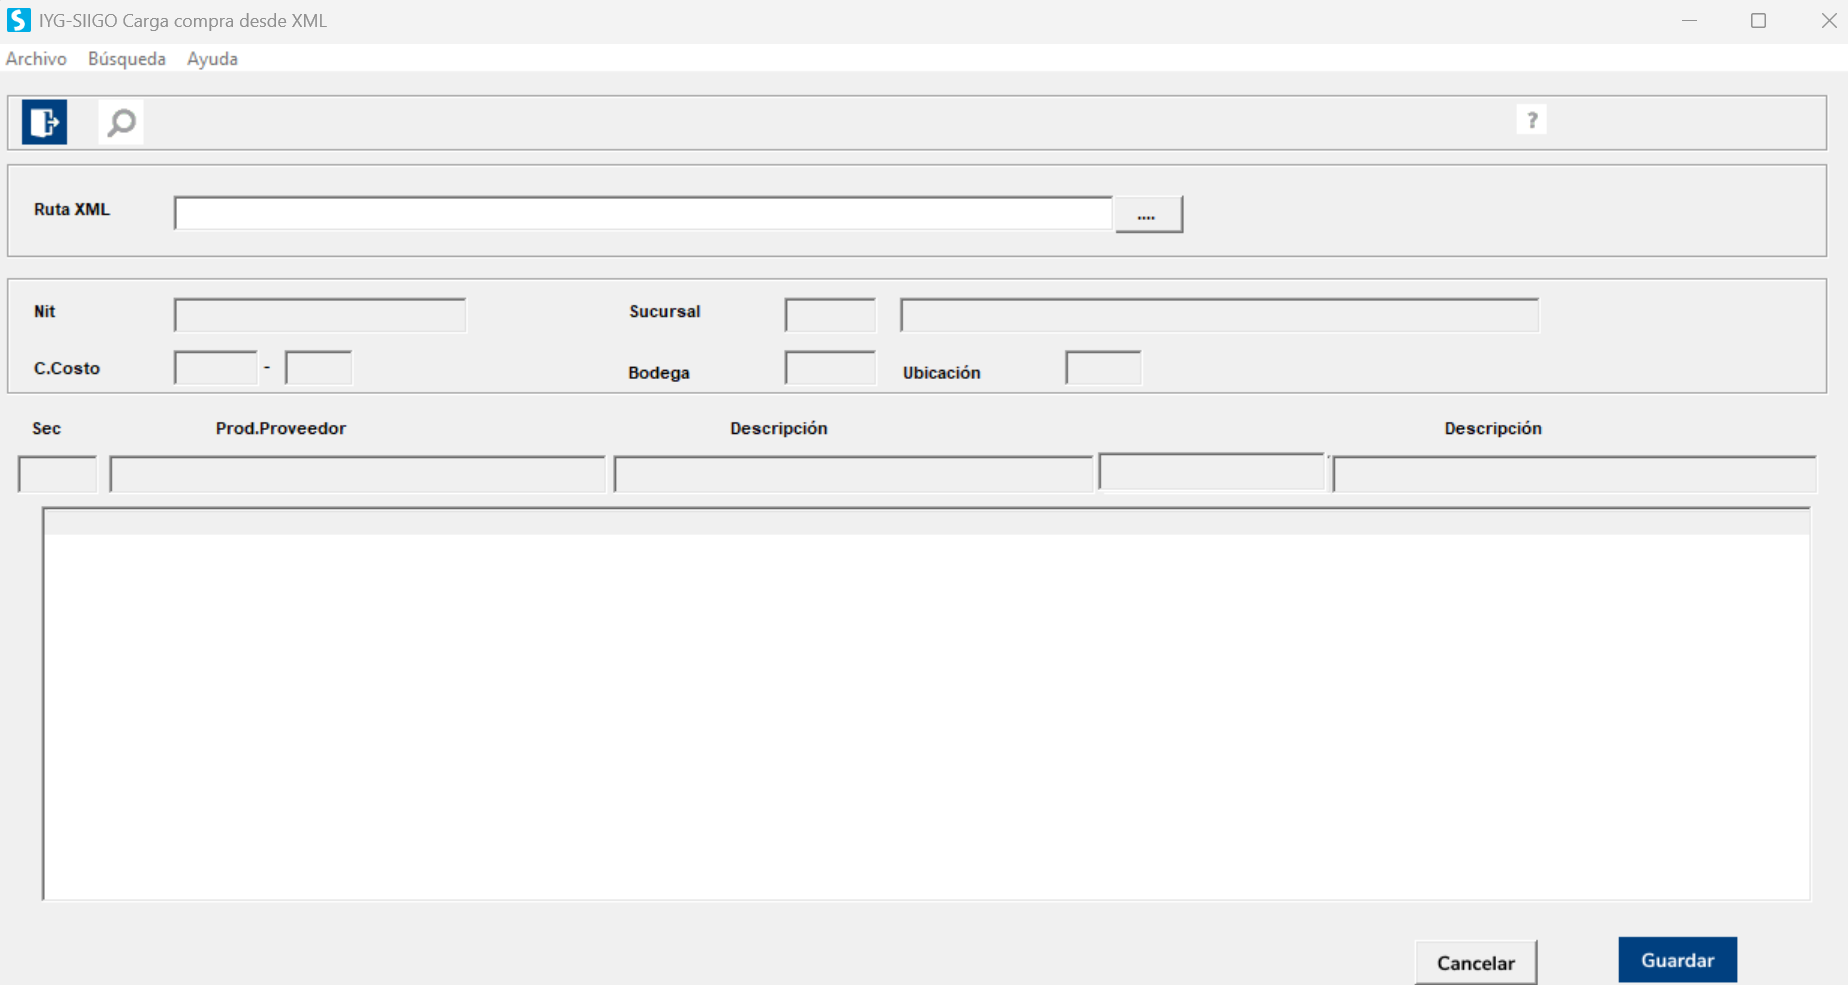Browse for XML file with ellipsis button
This screenshot has height=985, width=1848.
[1148, 215]
